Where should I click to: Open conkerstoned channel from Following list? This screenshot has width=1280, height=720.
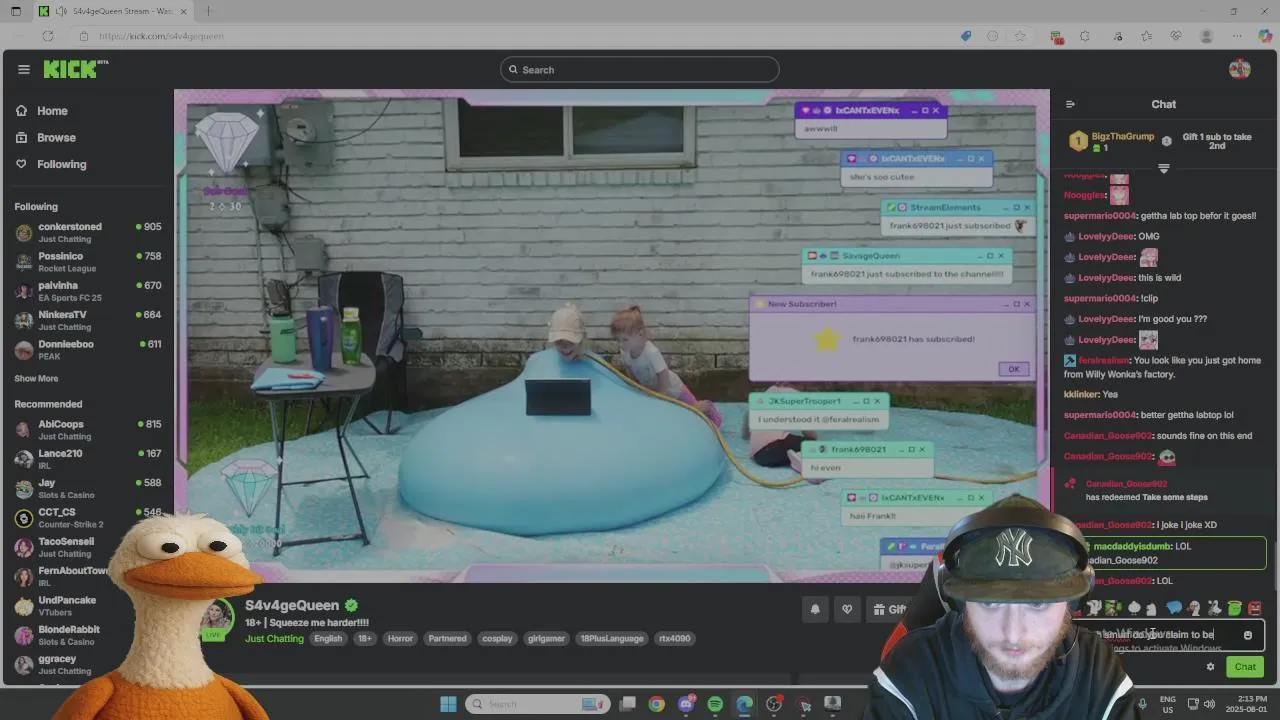[x=88, y=233]
